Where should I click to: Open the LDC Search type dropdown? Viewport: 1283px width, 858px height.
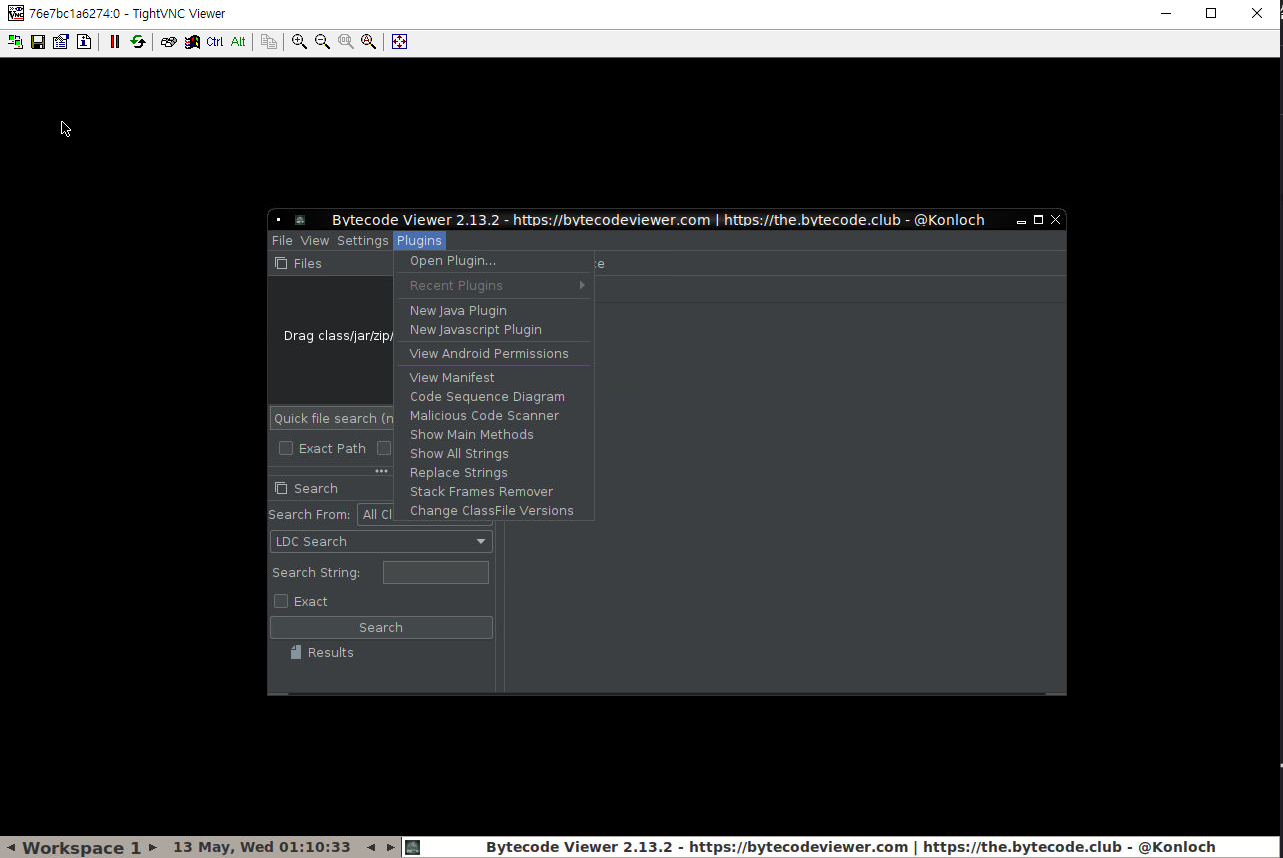click(x=381, y=542)
